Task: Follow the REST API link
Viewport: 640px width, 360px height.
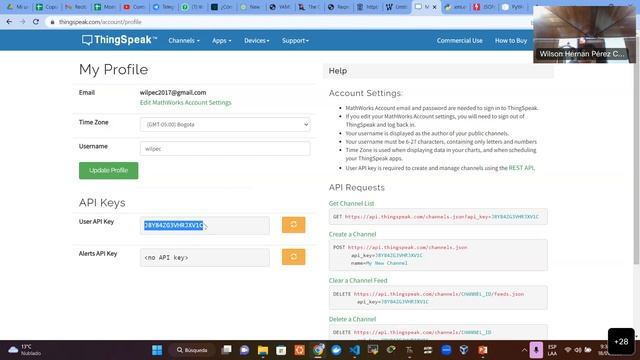Action: [521, 168]
